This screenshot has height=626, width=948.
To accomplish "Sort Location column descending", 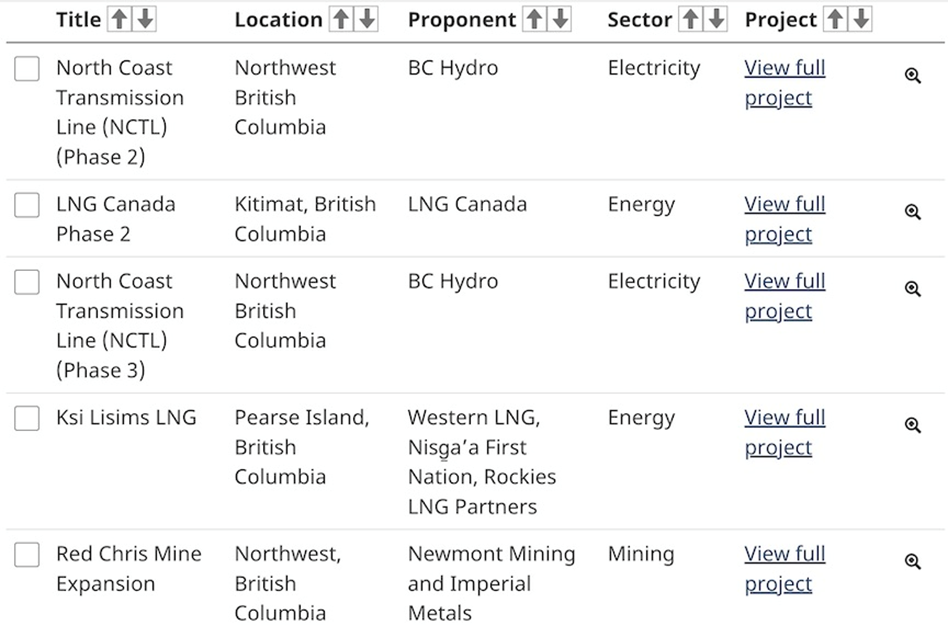I will 367,19.
